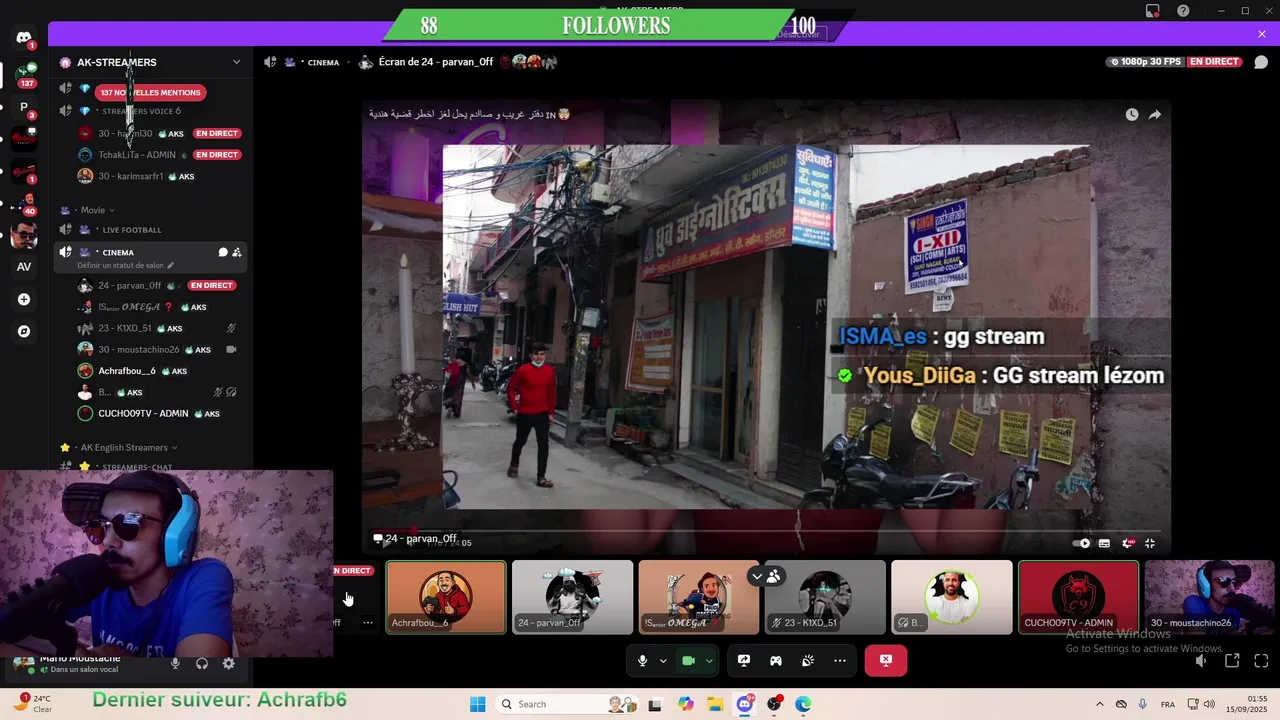Screen dimensions: 1280x720
Task: Open File Explorer from the taskbar
Action: tap(715, 704)
